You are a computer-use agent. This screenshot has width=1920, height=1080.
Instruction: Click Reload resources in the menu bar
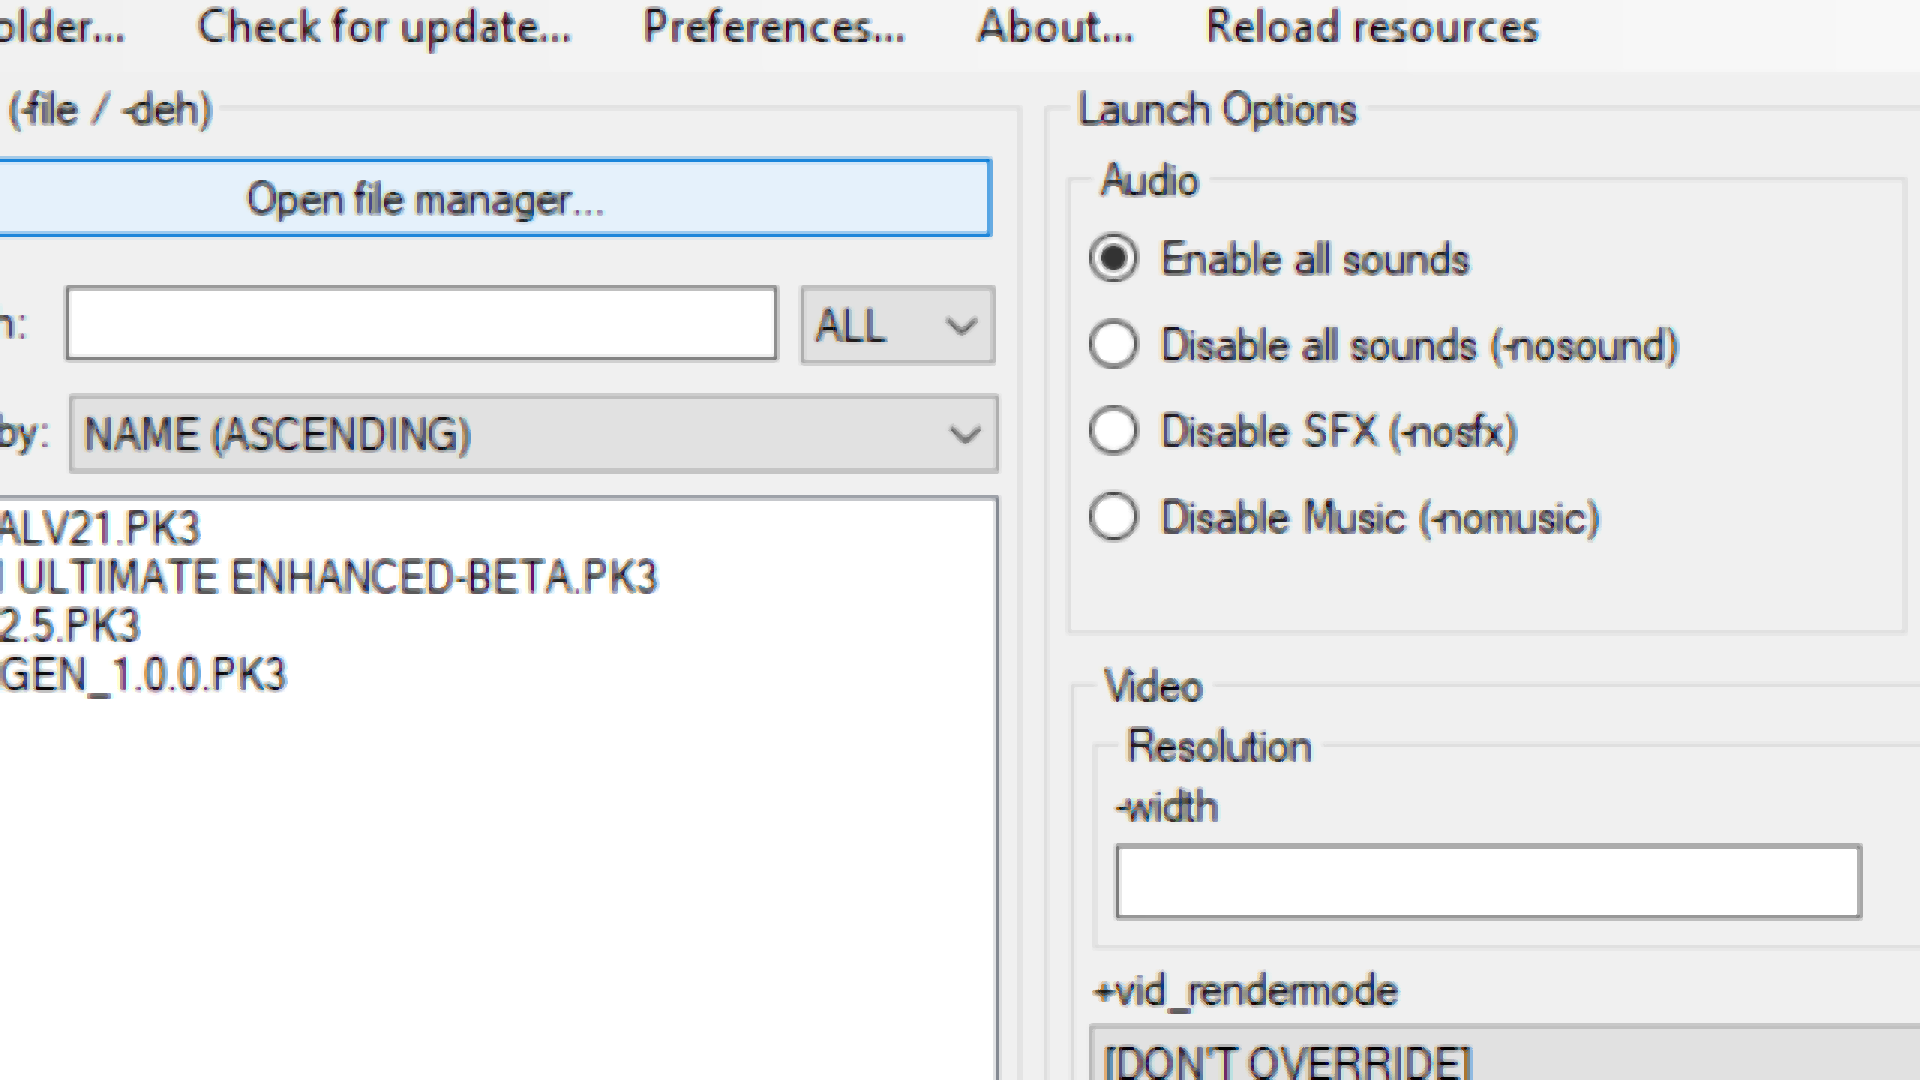coord(1372,27)
